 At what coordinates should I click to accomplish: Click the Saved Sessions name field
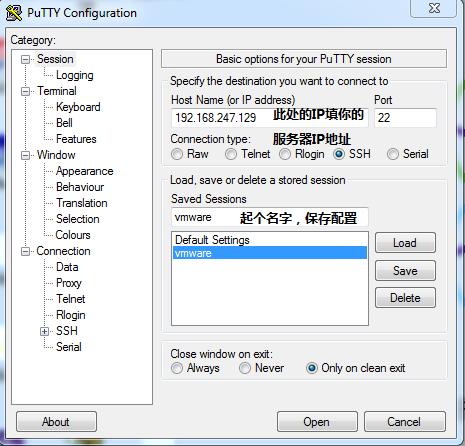pos(270,217)
